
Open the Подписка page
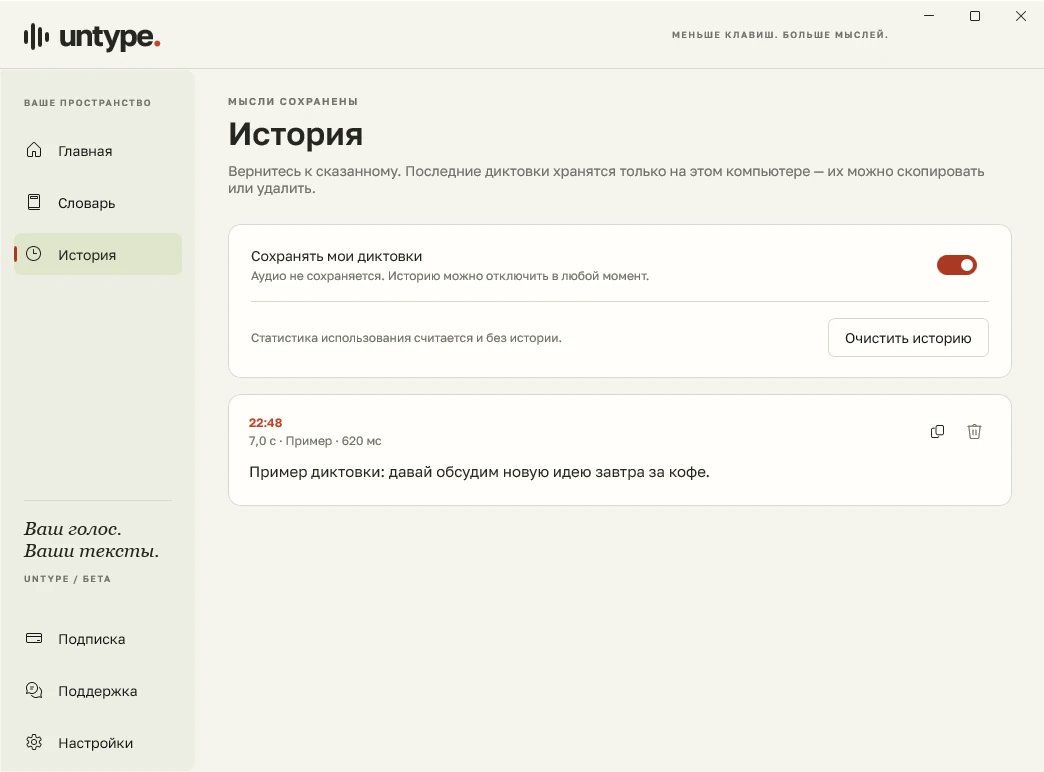98,639
